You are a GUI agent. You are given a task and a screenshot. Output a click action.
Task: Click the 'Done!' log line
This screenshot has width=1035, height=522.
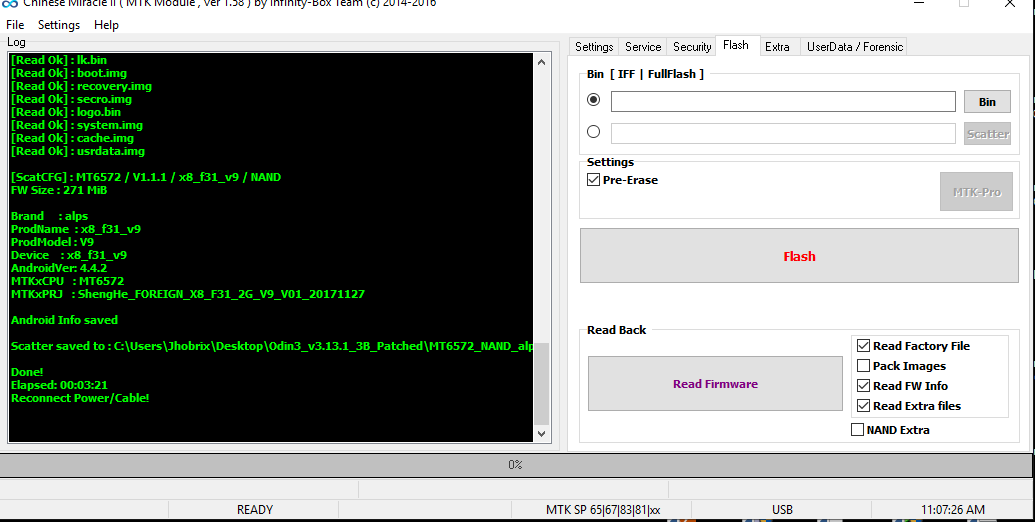[27, 372]
